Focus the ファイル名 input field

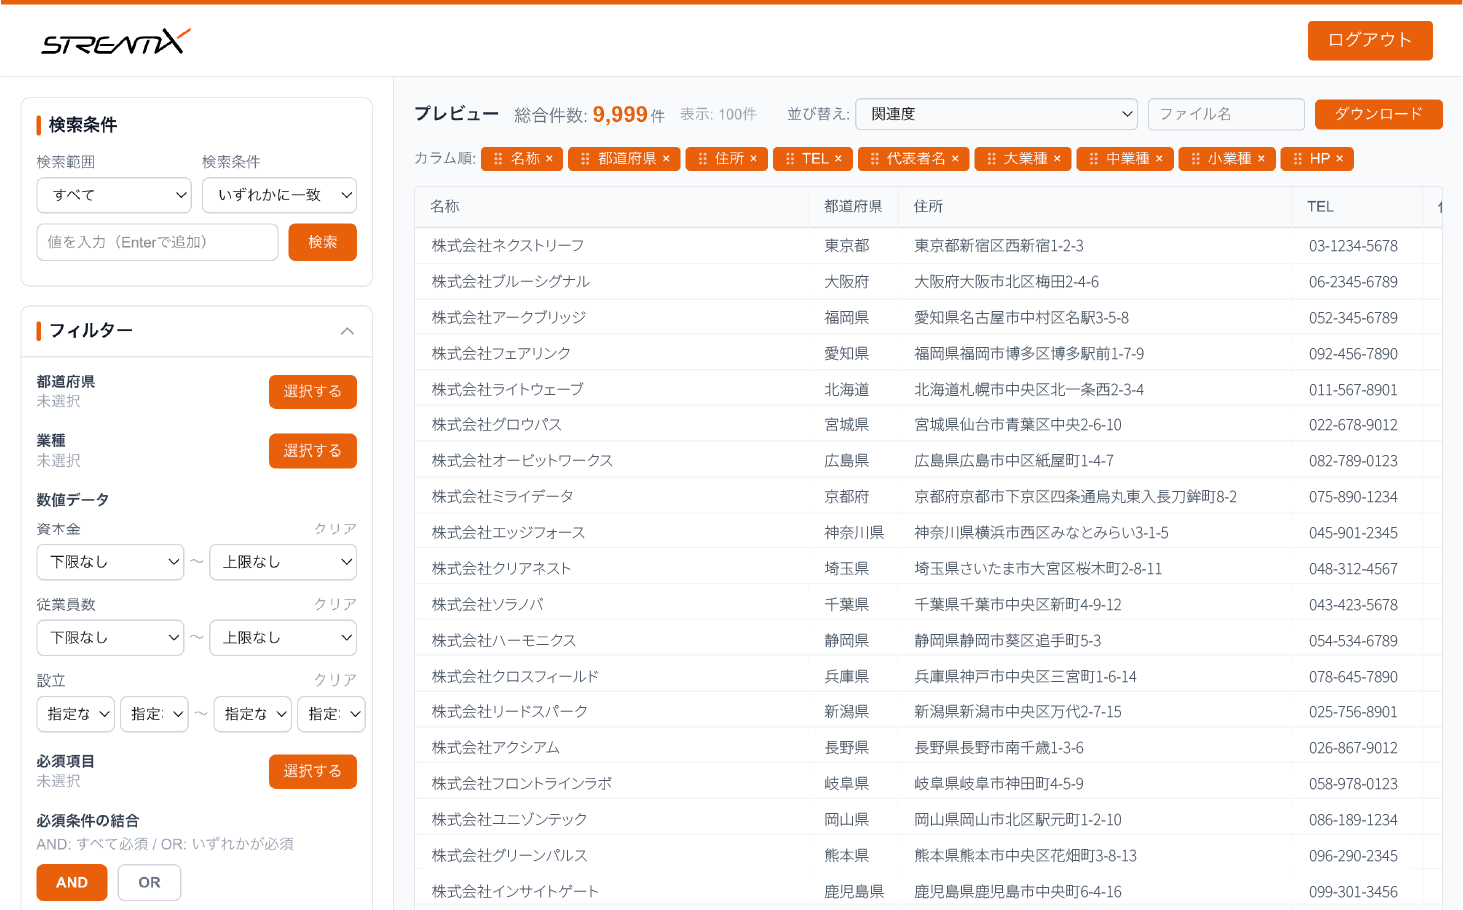point(1226,114)
